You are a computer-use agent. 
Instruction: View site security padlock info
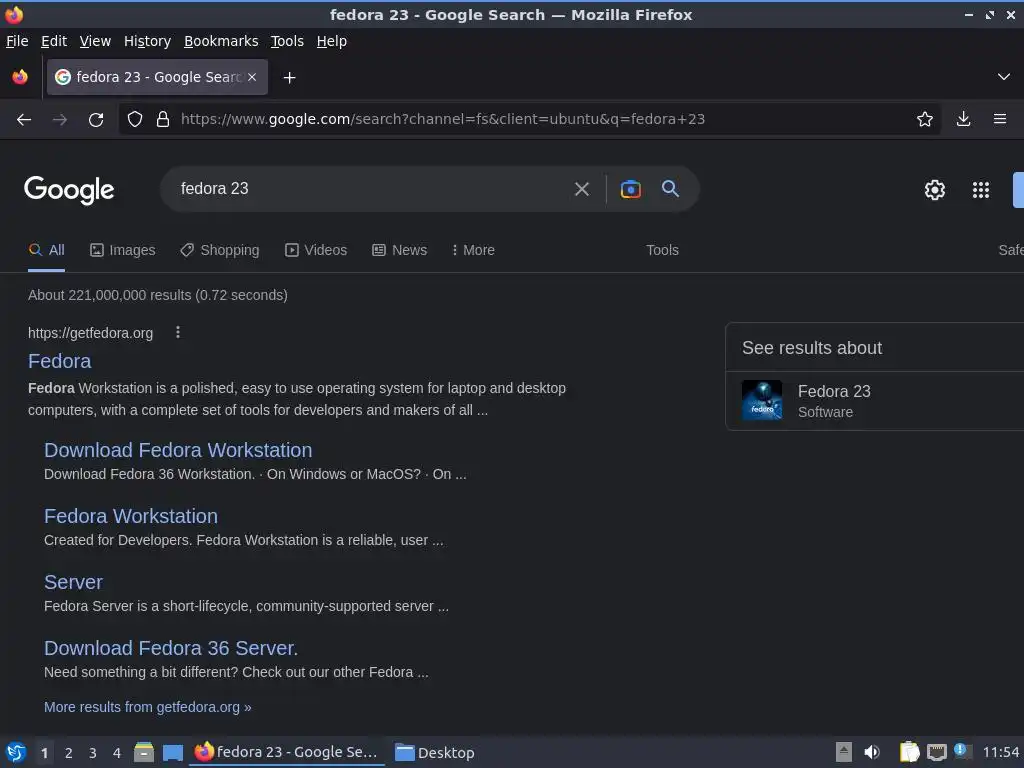163,119
